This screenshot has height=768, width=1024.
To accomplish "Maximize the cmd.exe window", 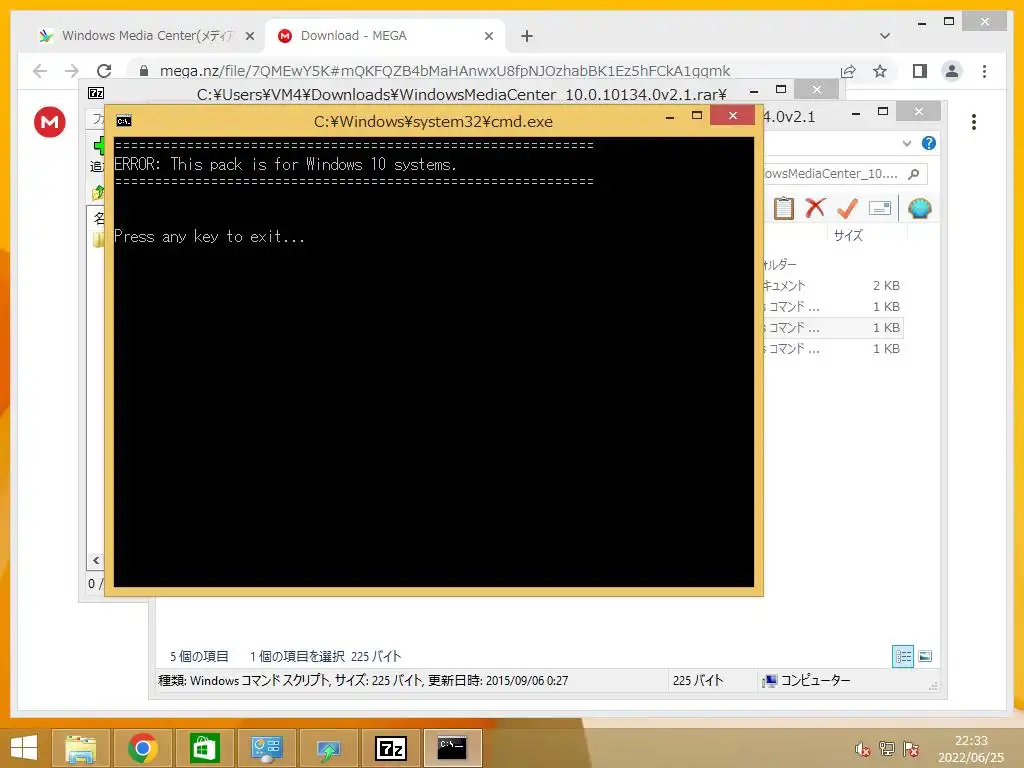I will click(697, 116).
